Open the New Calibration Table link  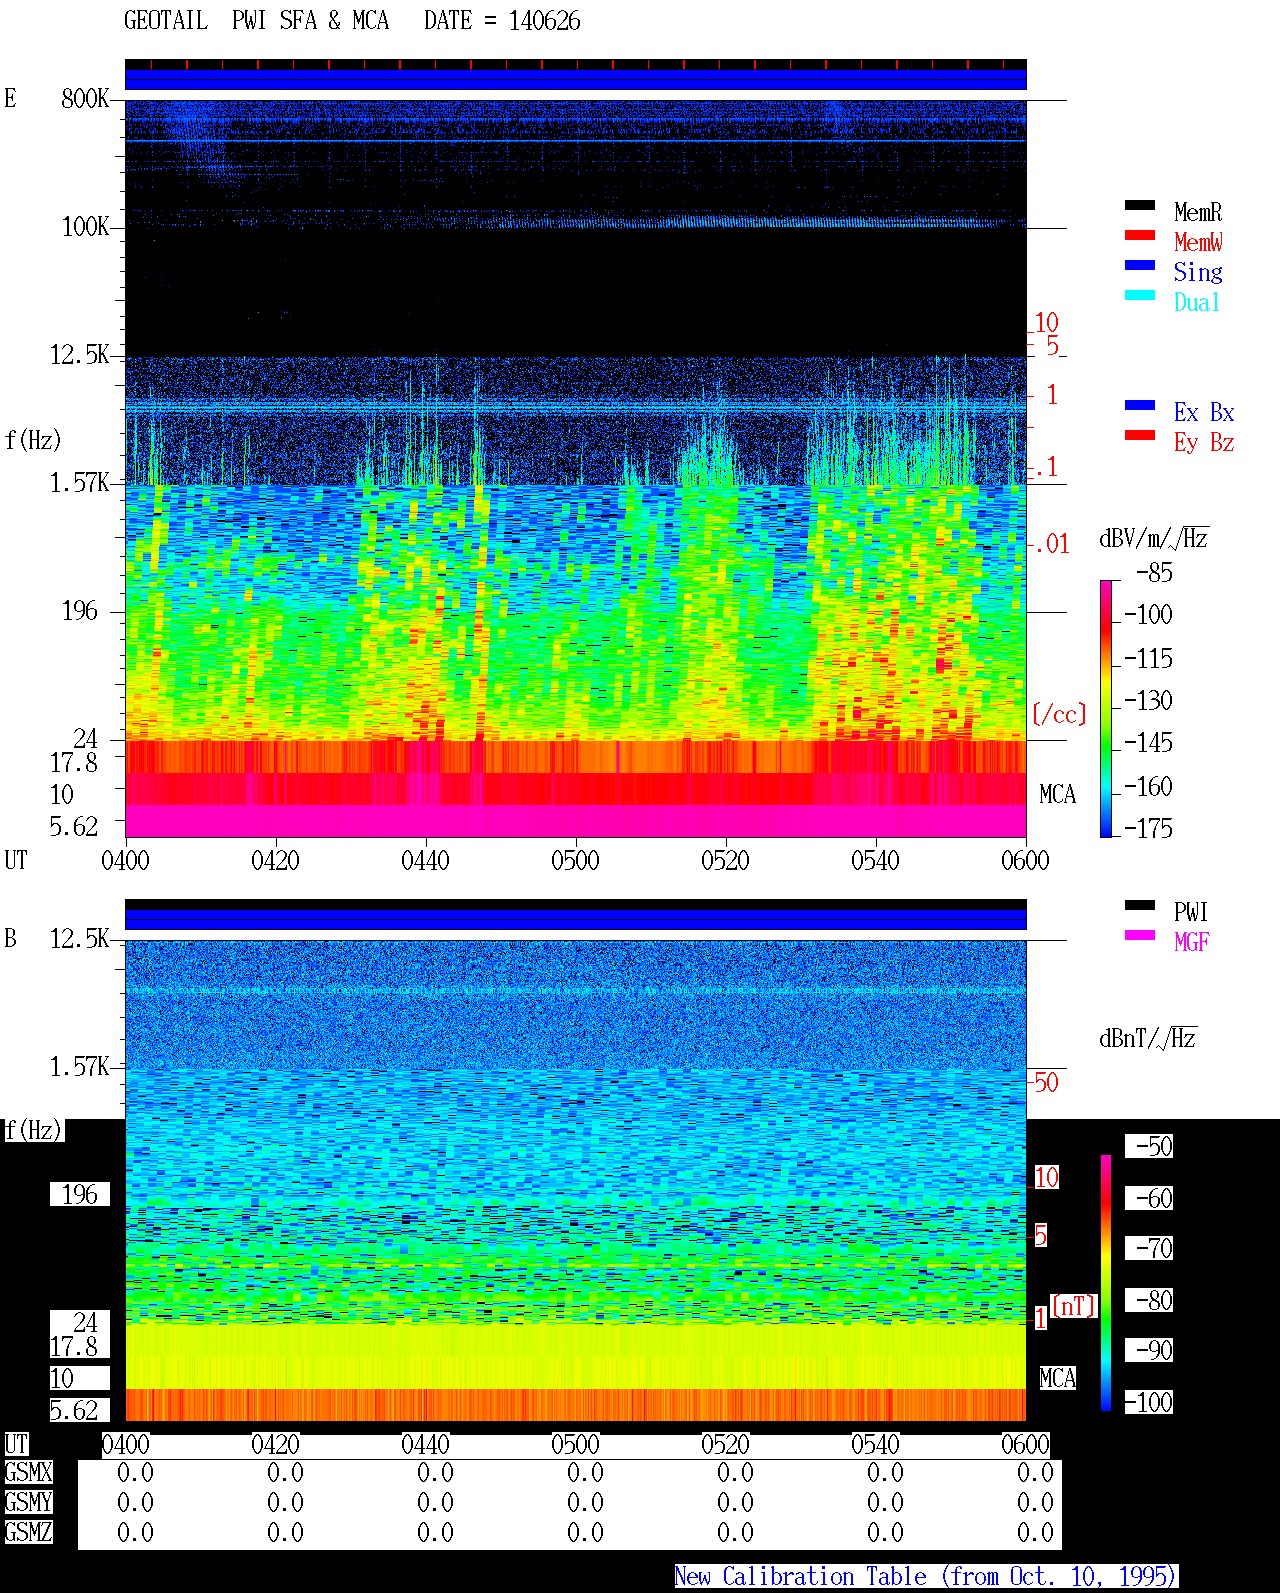pos(925,1577)
